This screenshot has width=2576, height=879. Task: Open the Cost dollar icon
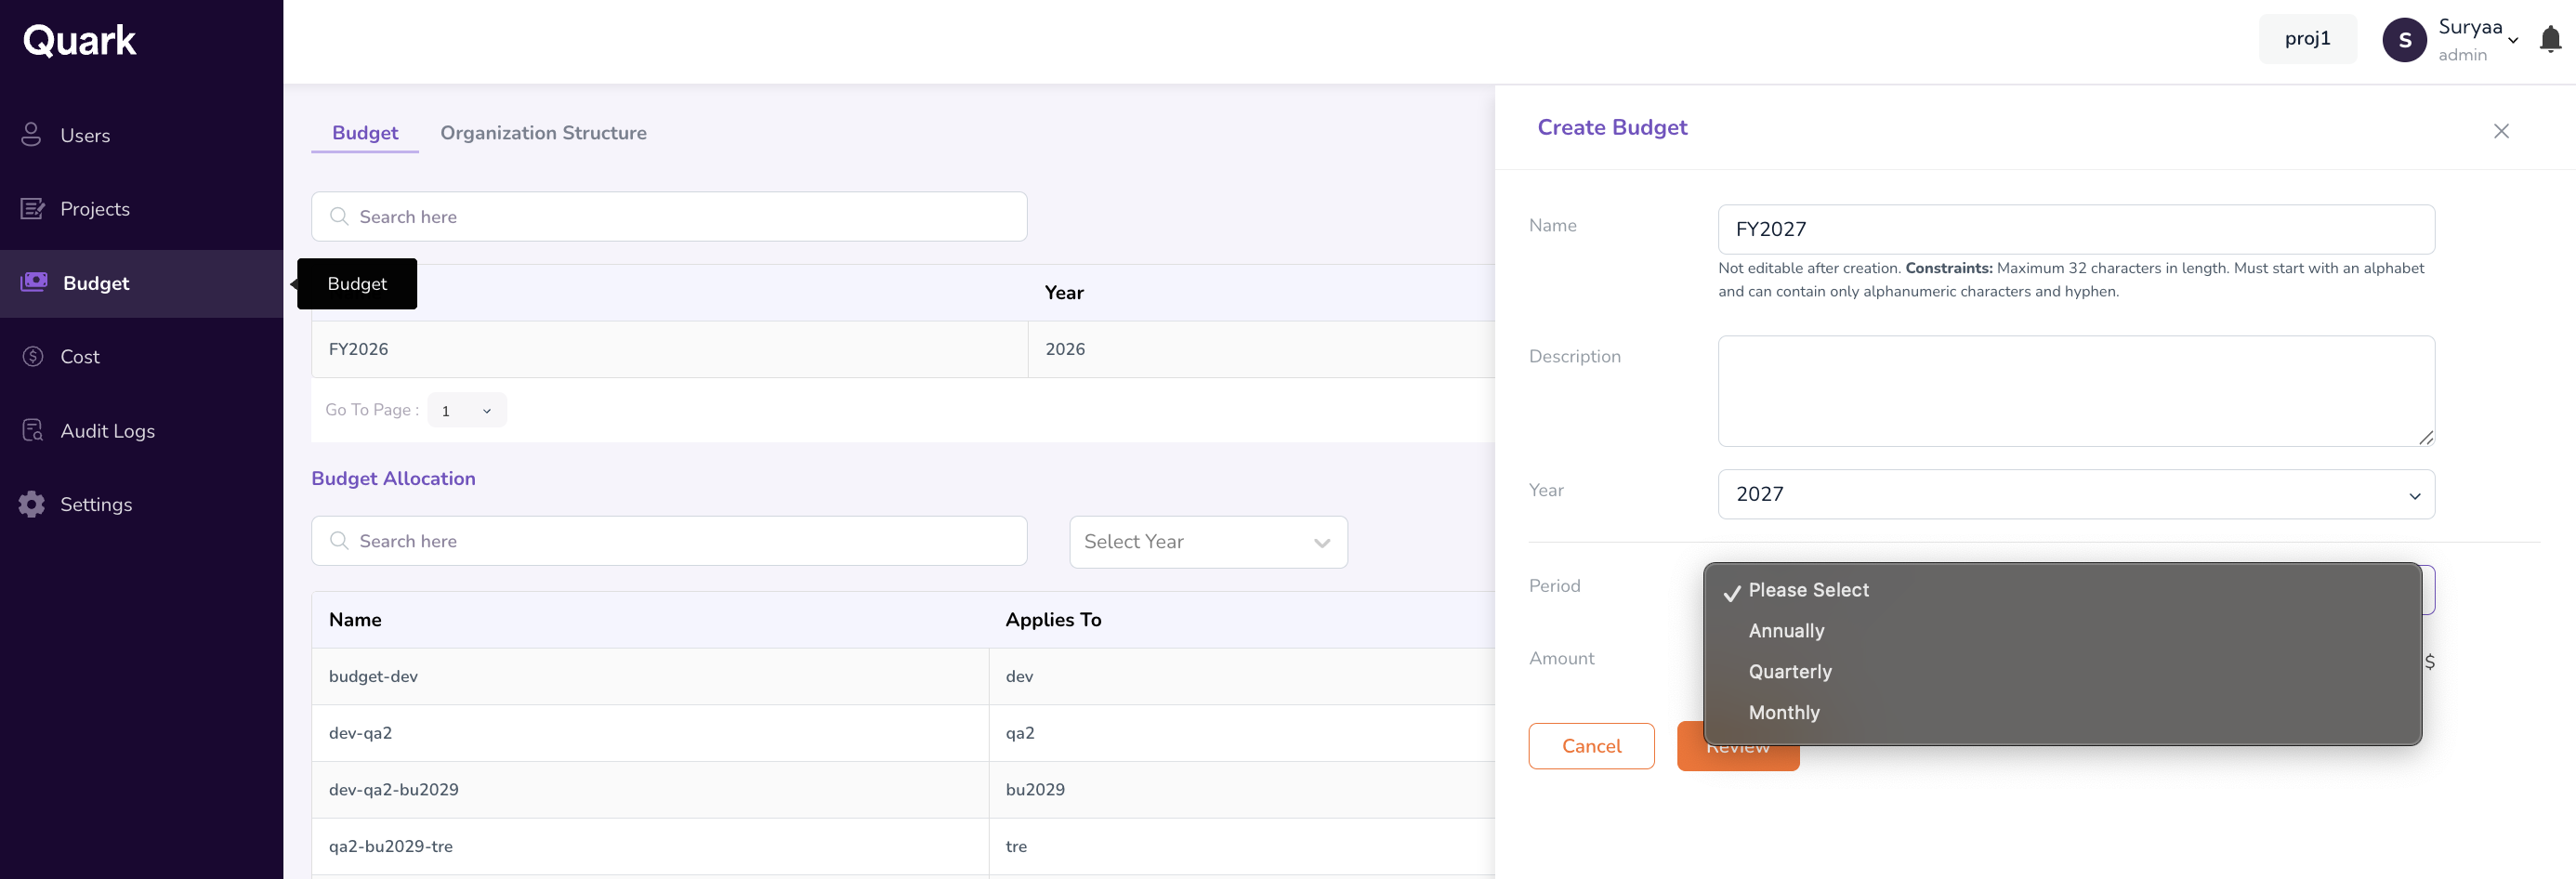pyautogui.click(x=32, y=356)
